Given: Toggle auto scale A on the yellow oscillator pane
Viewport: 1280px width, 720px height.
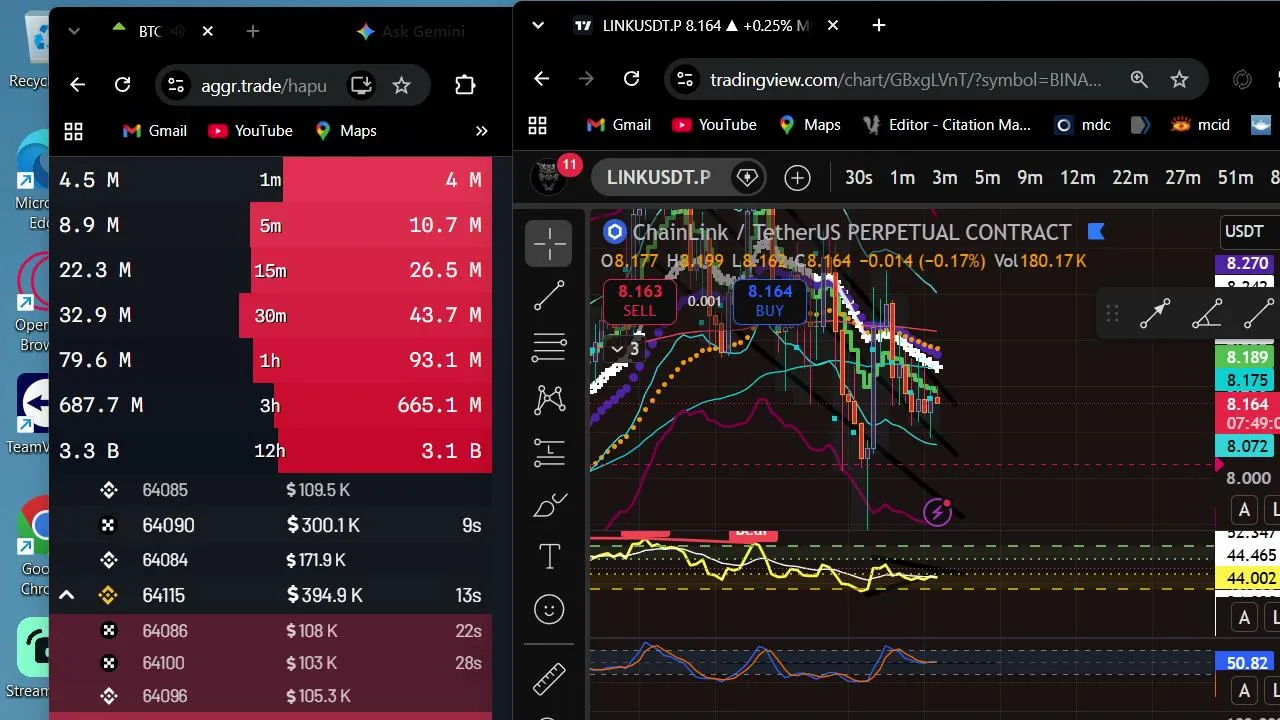Looking at the screenshot, I should tap(1244, 618).
